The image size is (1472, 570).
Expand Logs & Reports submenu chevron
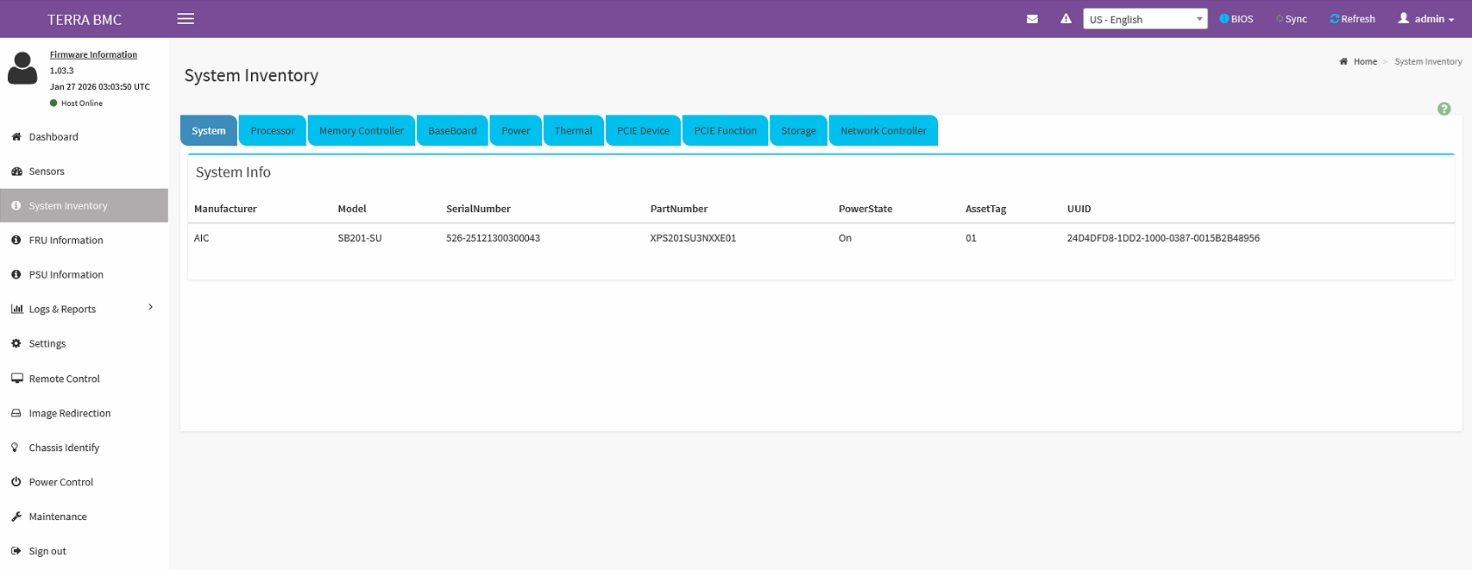coord(151,307)
